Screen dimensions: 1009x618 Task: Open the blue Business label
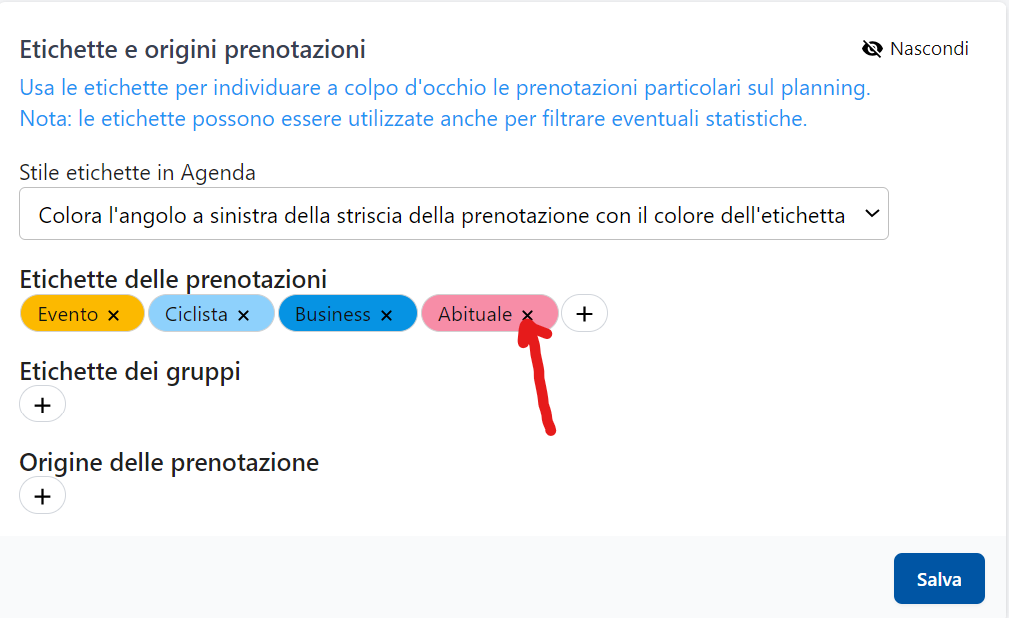pyautogui.click(x=332, y=314)
